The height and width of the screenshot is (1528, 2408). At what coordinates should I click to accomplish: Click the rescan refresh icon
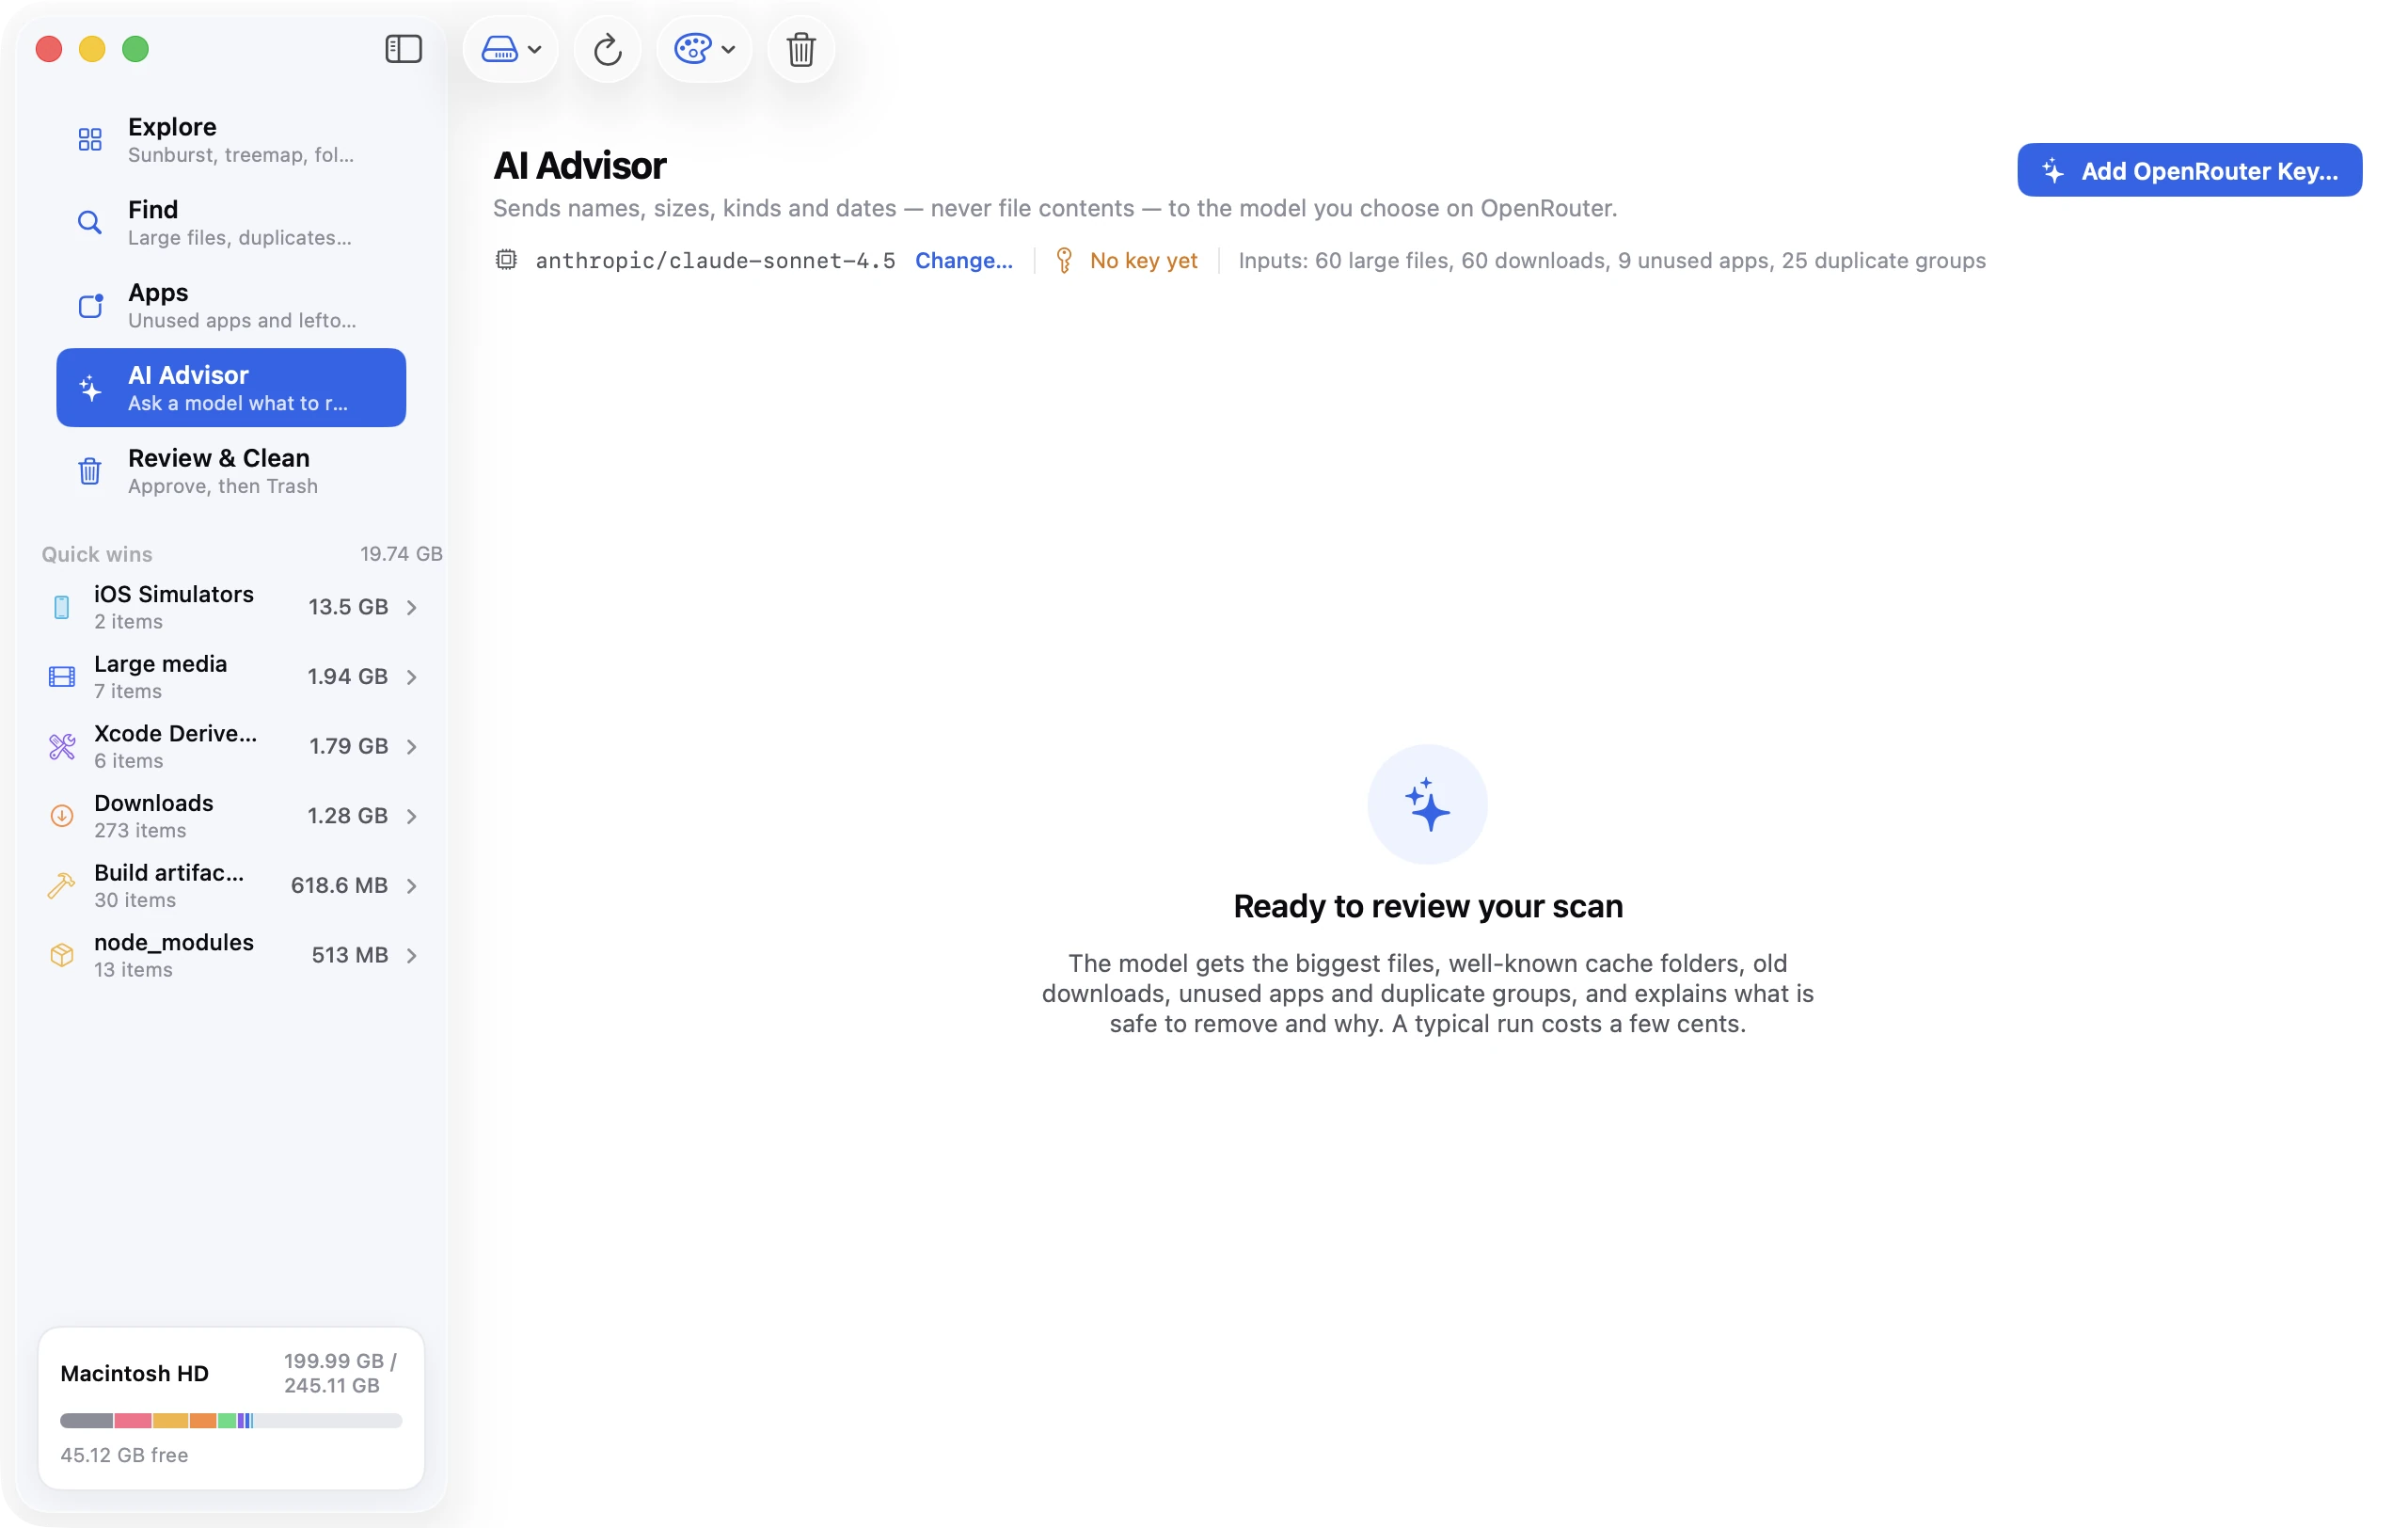pyautogui.click(x=608, y=49)
